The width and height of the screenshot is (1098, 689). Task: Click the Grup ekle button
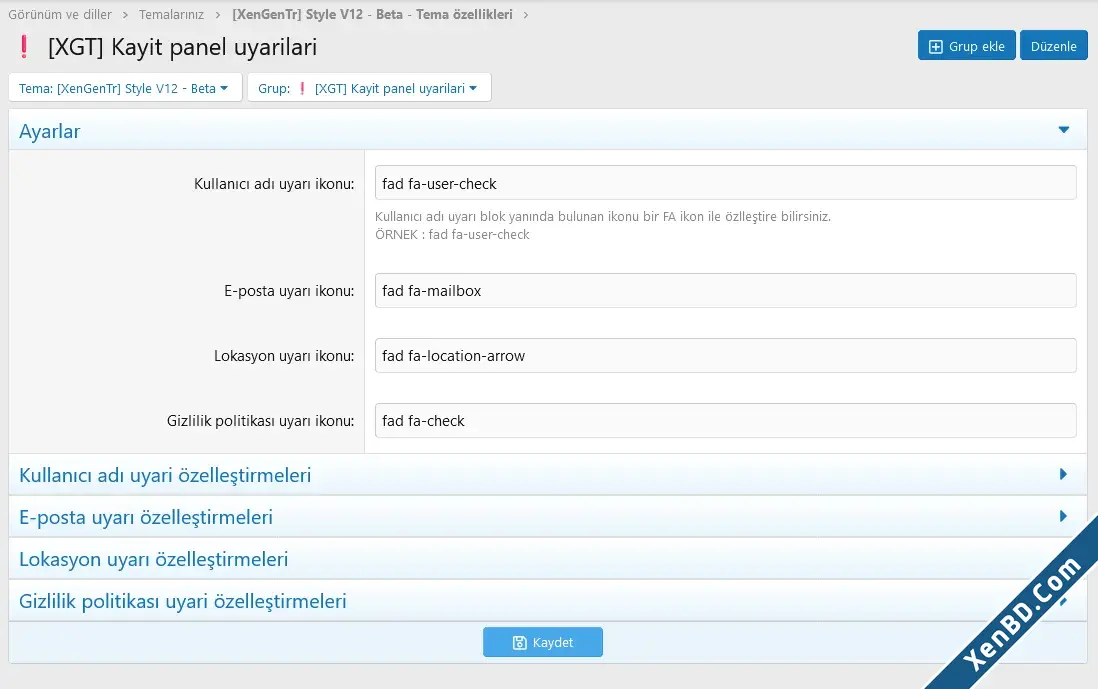click(966, 46)
